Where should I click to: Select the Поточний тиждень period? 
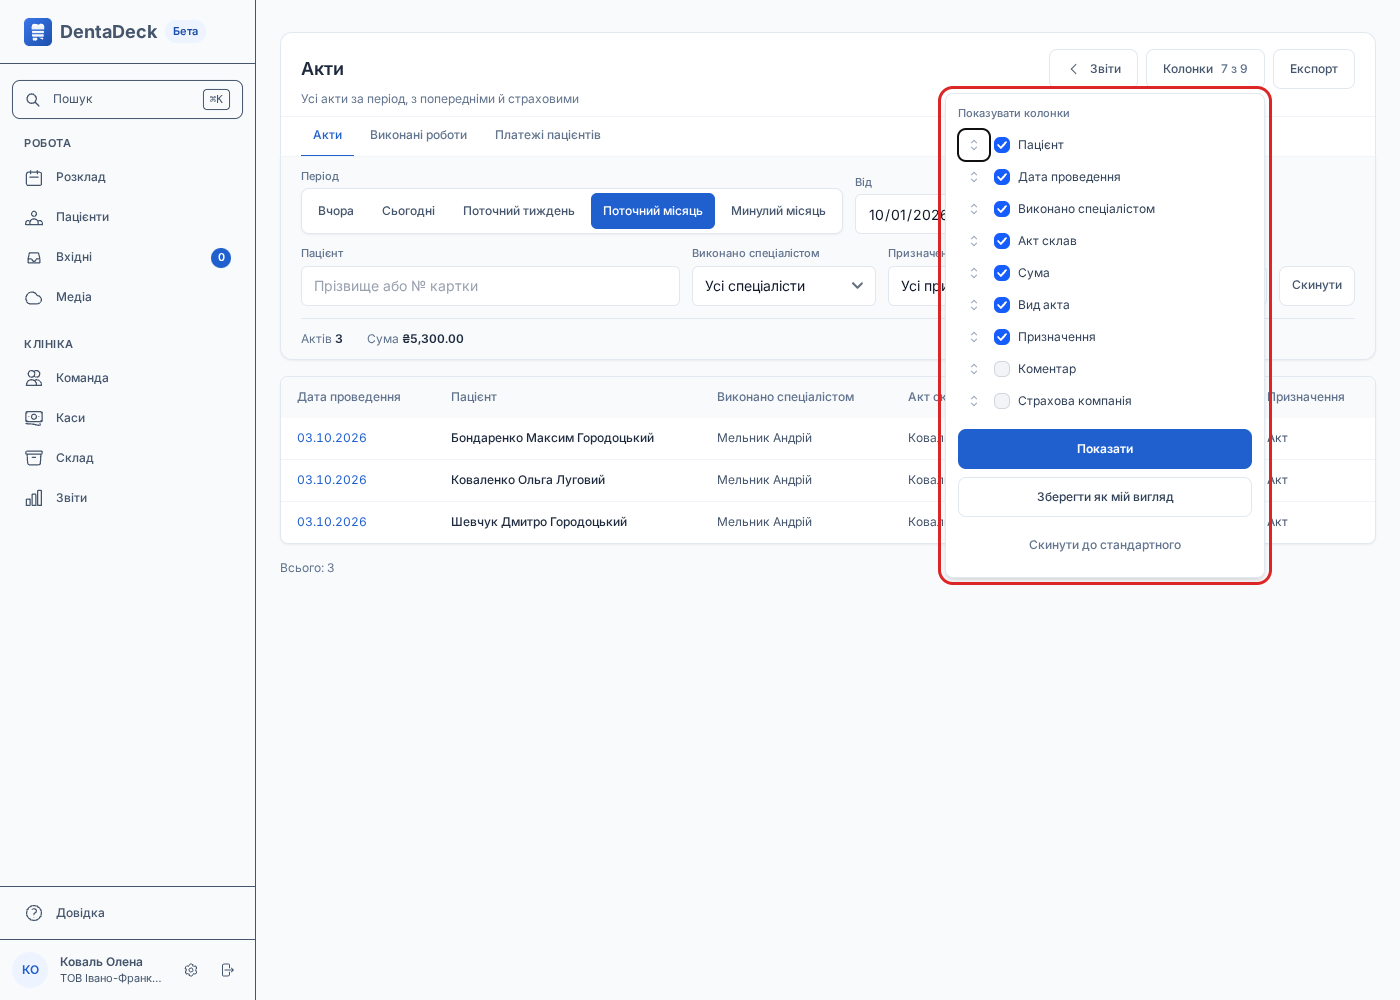coord(519,211)
